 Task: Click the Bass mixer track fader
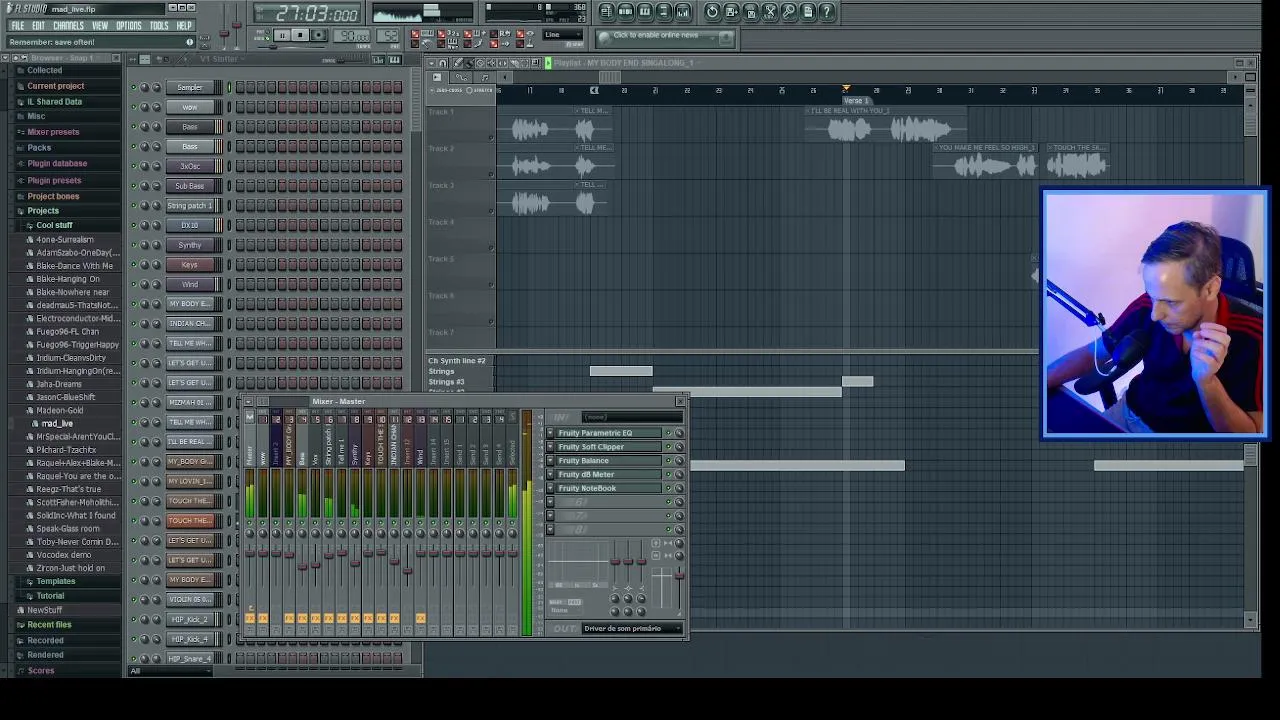302,566
